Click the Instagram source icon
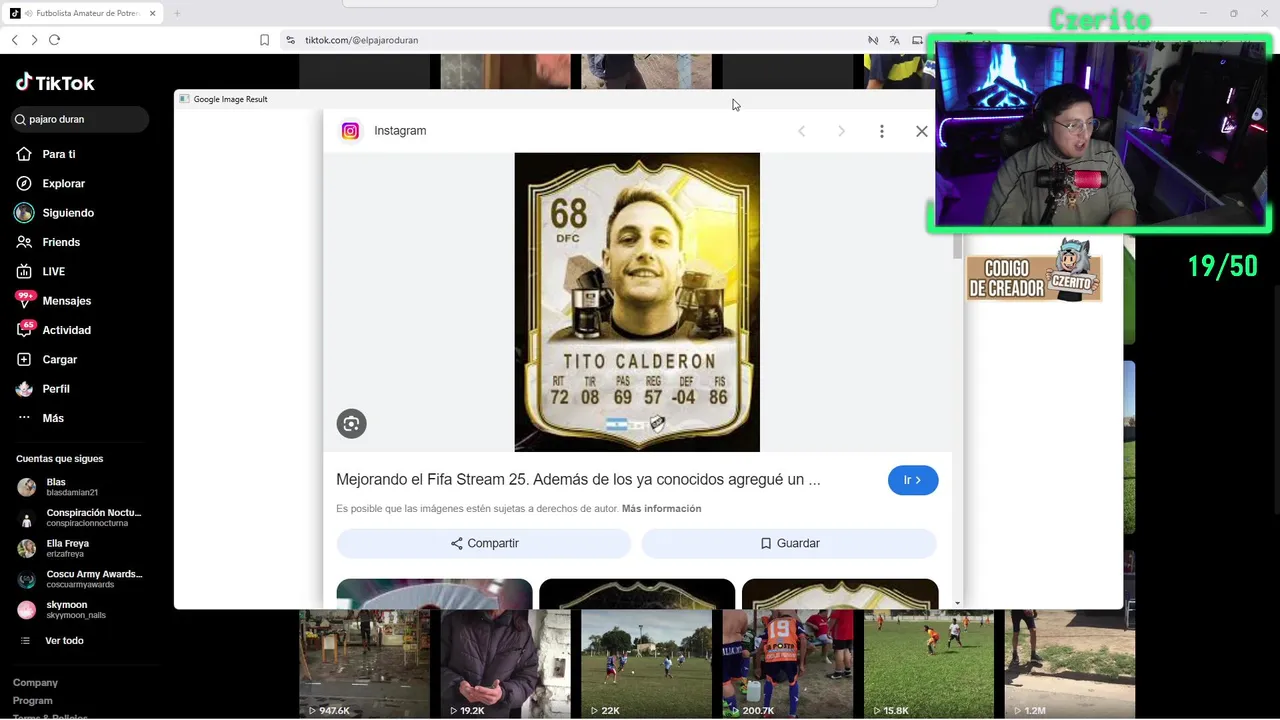The width and height of the screenshot is (1280, 720). click(x=350, y=131)
